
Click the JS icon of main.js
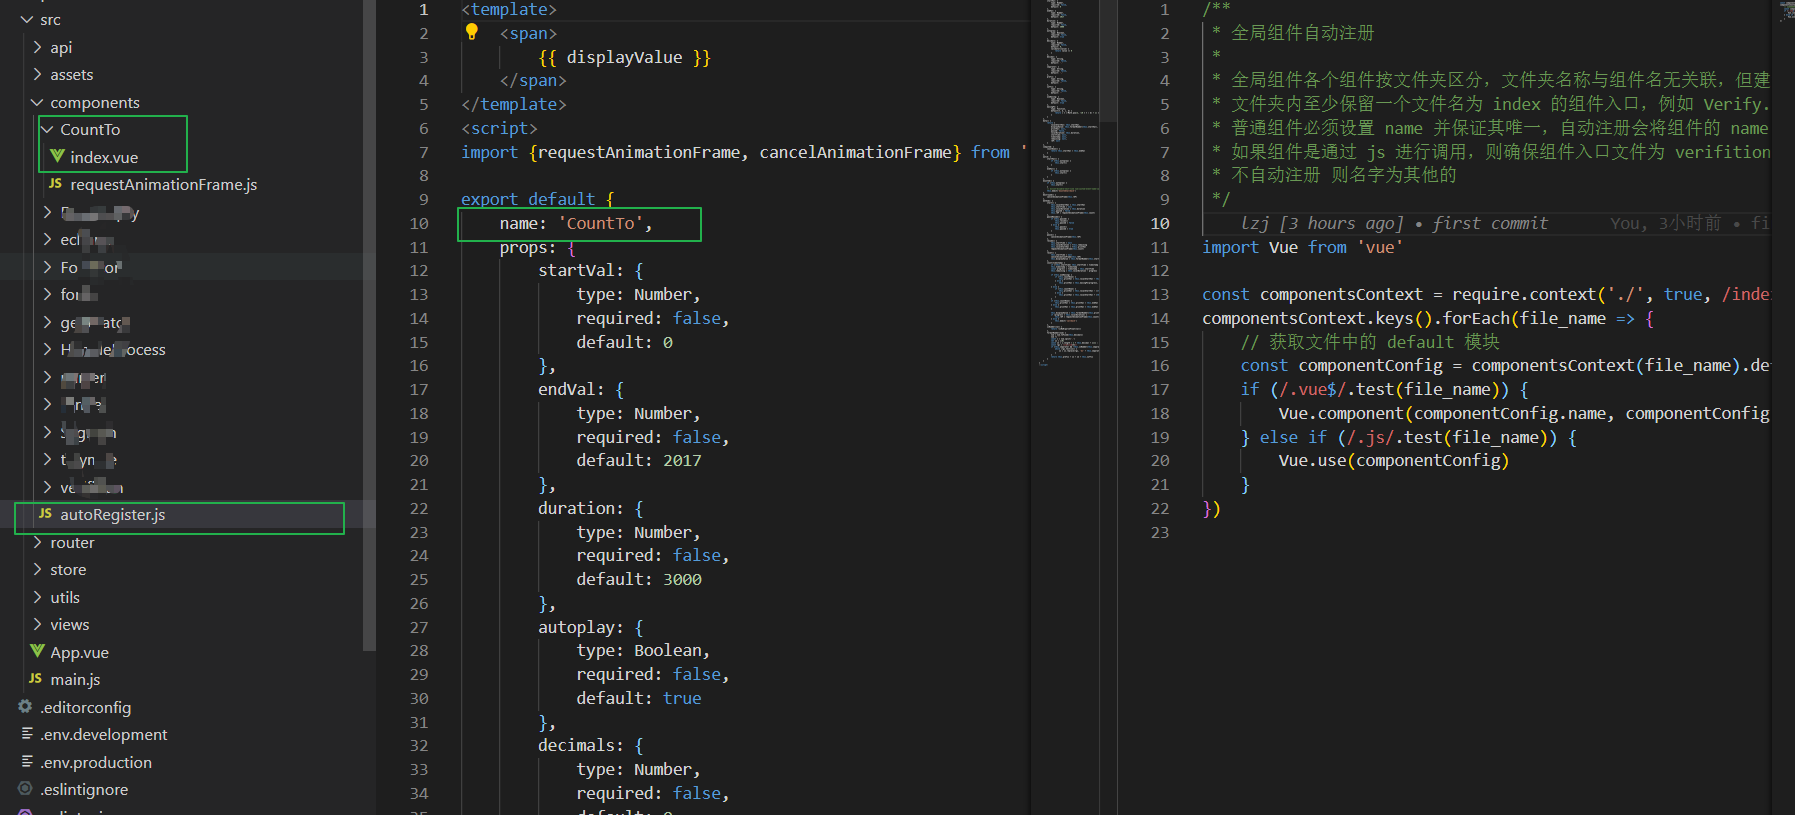(36, 679)
